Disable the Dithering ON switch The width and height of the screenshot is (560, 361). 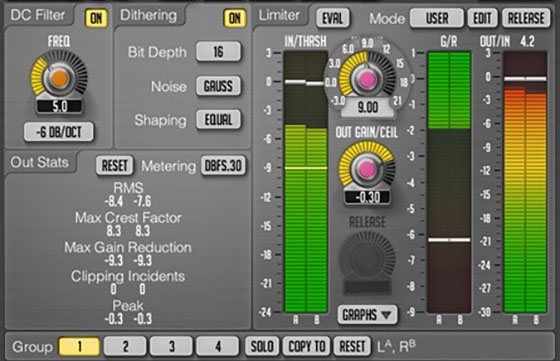(235, 18)
